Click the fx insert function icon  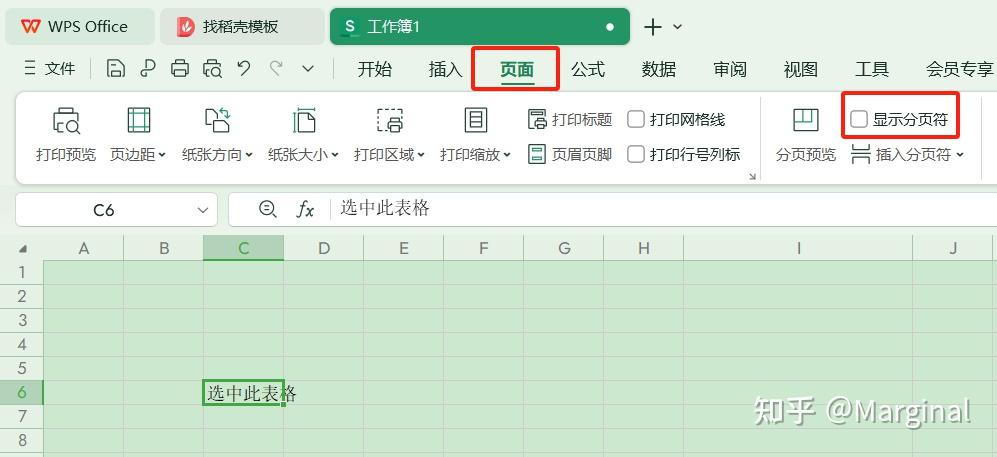pos(305,208)
